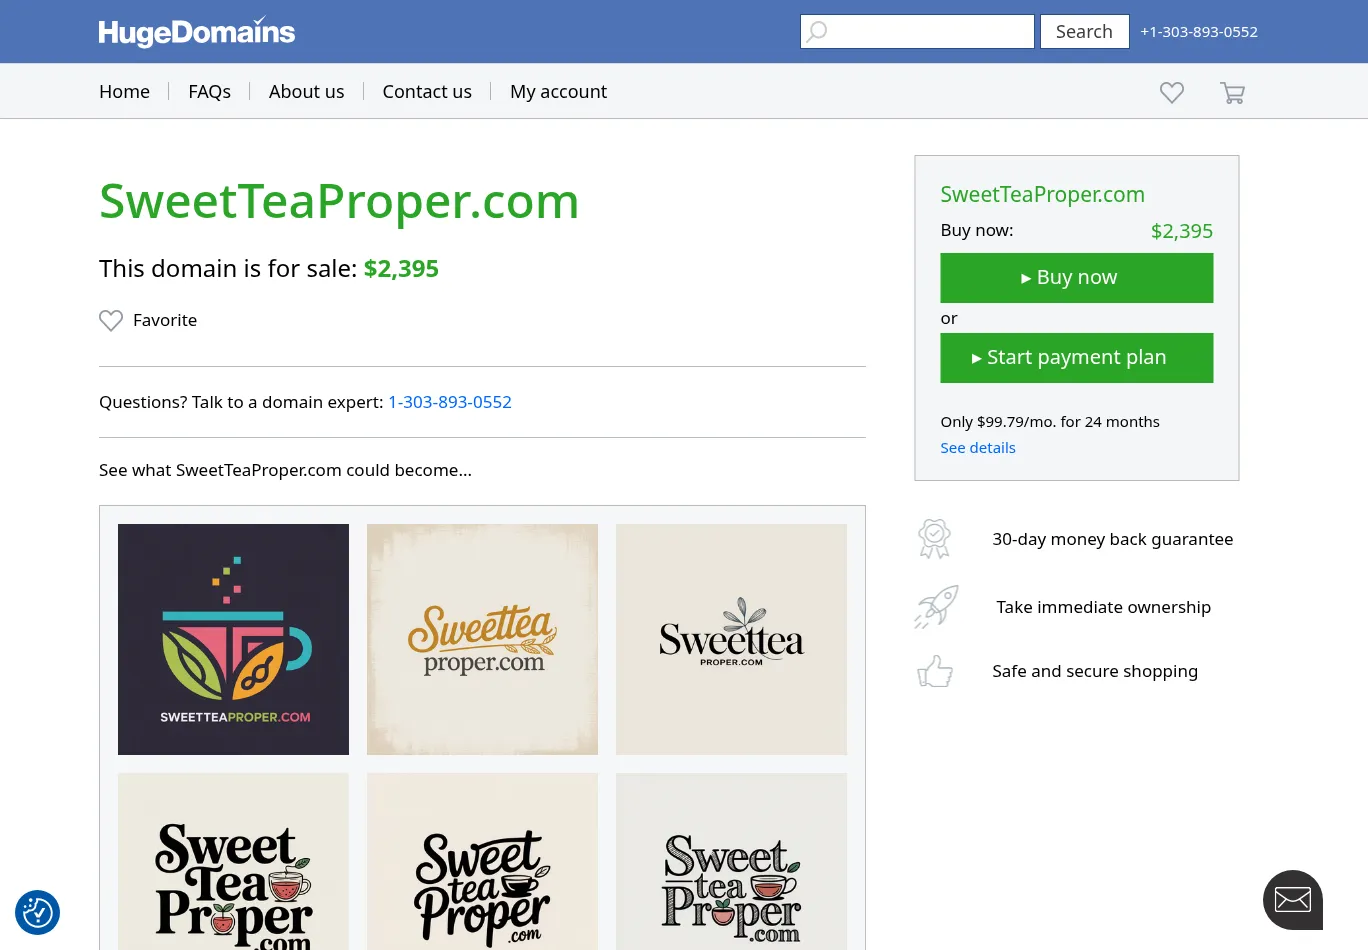This screenshot has height=950, width=1368.
Task: Go to the Home menu item
Action: pos(124,91)
